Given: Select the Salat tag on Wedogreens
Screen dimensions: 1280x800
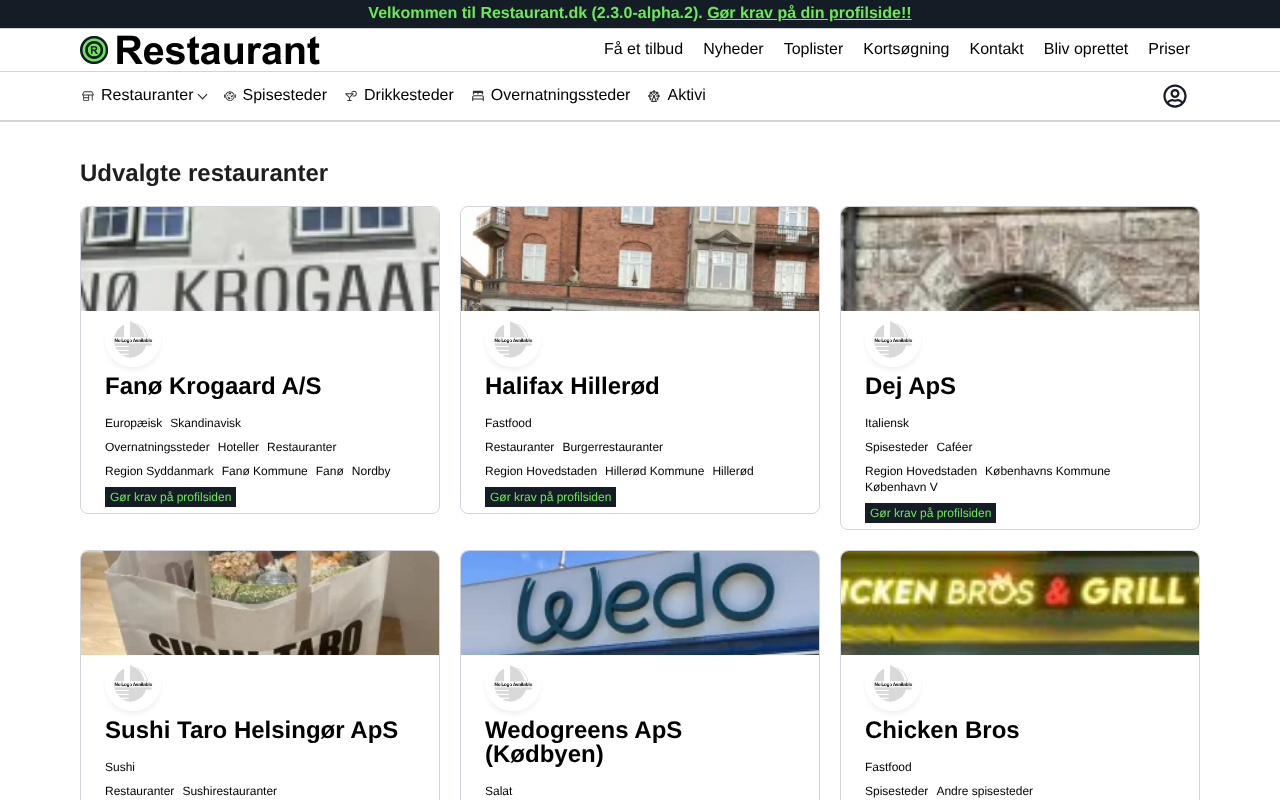Looking at the screenshot, I should 498,791.
